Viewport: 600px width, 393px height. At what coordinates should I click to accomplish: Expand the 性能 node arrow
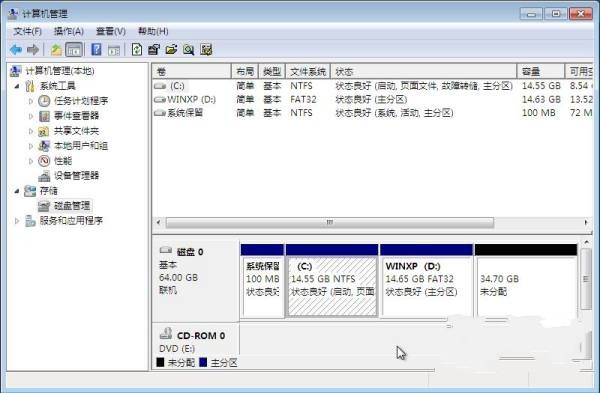point(31,161)
